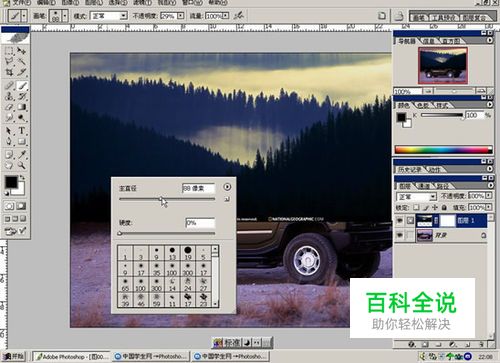Switch to Standard edit mode

pyautogui.click(x=9, y=206)
